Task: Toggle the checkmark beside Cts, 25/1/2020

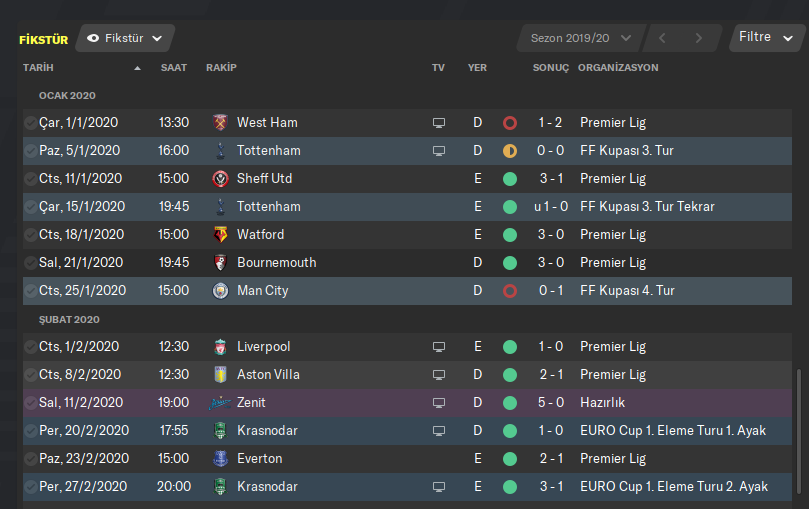Action: 31,291
